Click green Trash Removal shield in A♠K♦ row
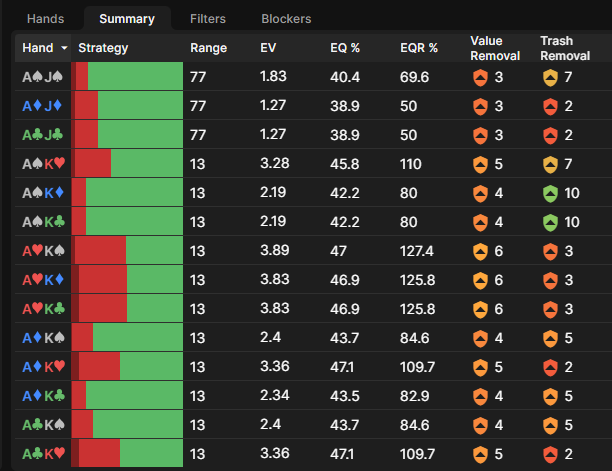Screen dimensions: 612x471 coord(549,193)
